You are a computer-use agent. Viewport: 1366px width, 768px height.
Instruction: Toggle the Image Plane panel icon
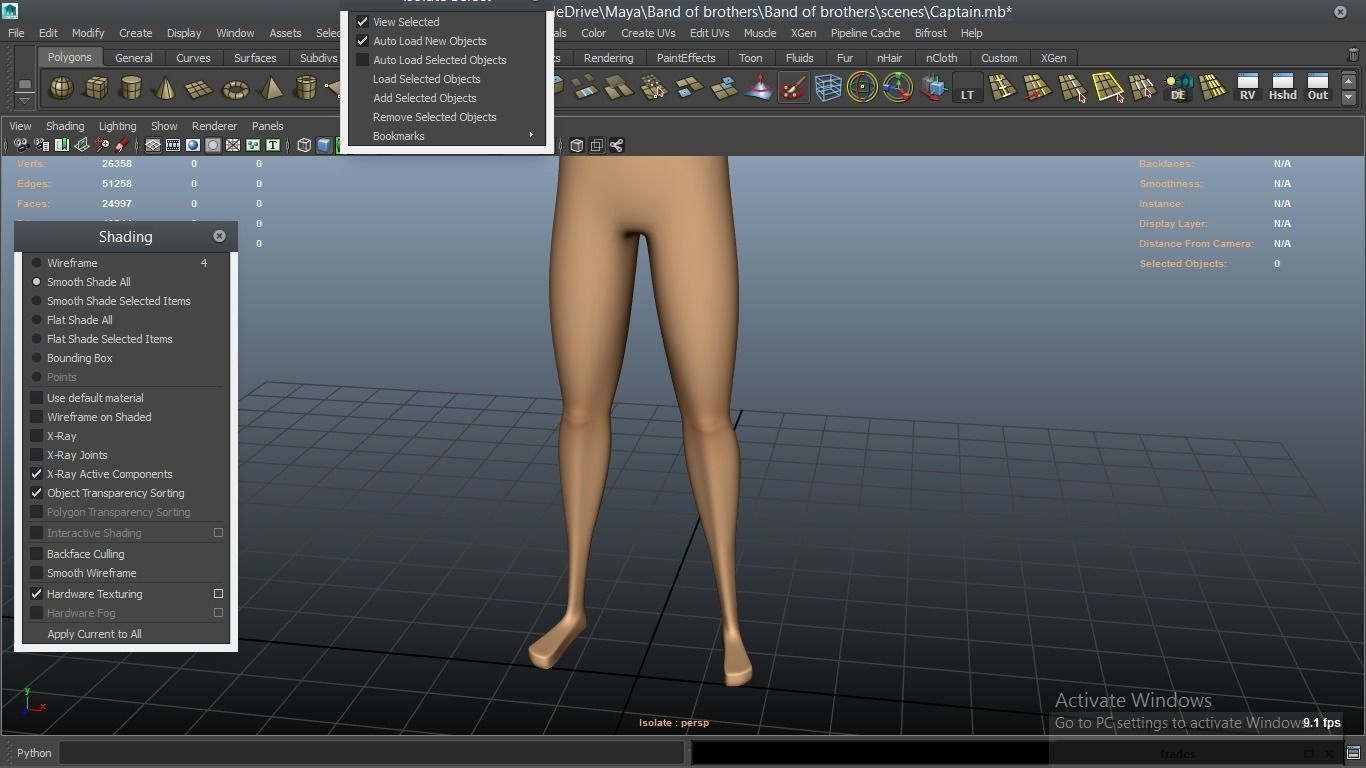82,145
